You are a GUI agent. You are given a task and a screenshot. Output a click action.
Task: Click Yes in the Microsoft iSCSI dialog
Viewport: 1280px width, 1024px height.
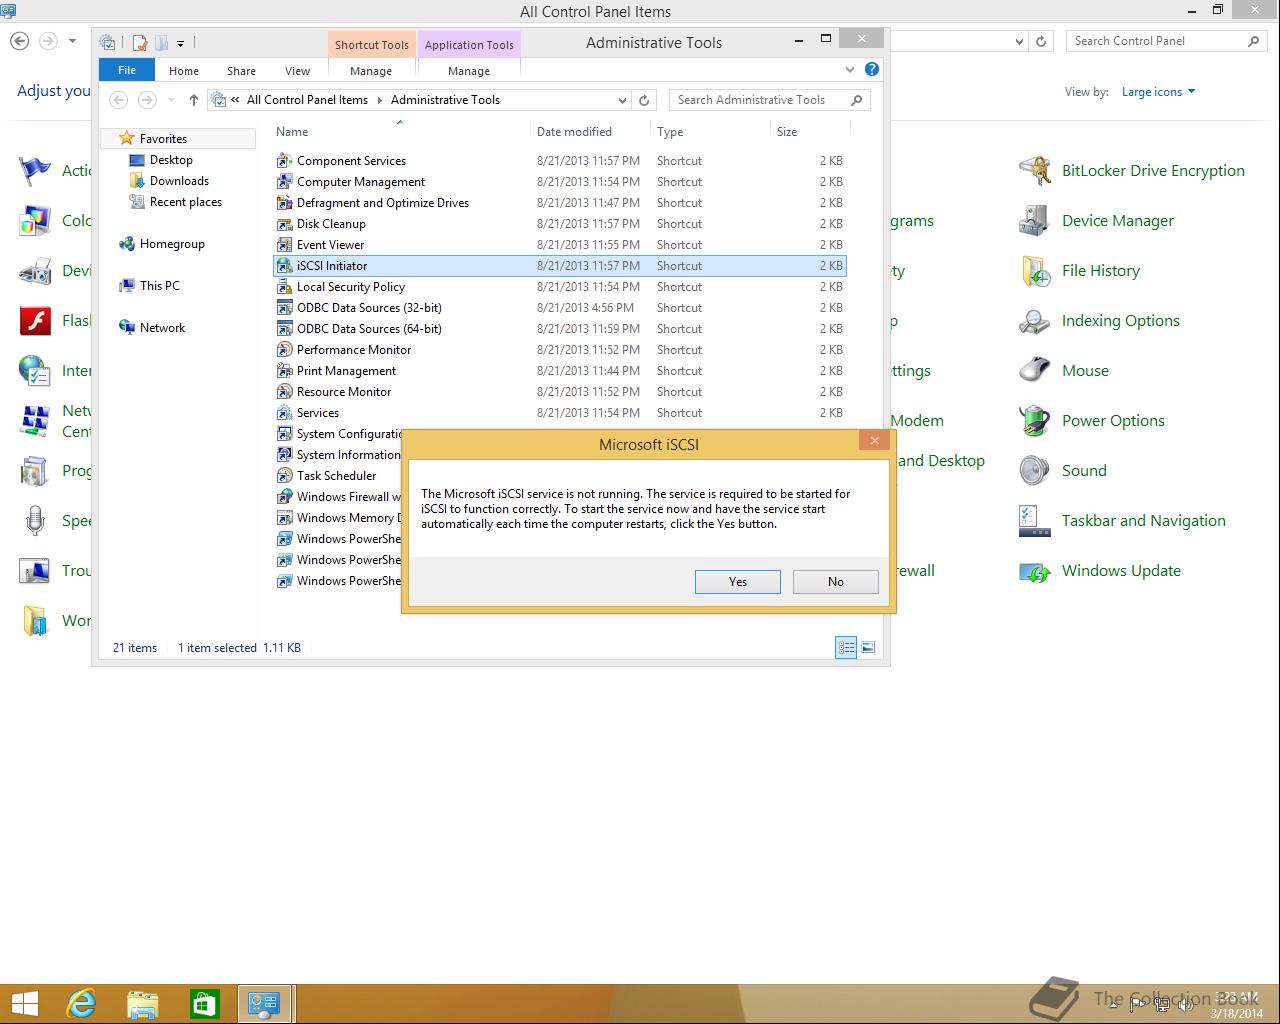click(x=737, y=581)
